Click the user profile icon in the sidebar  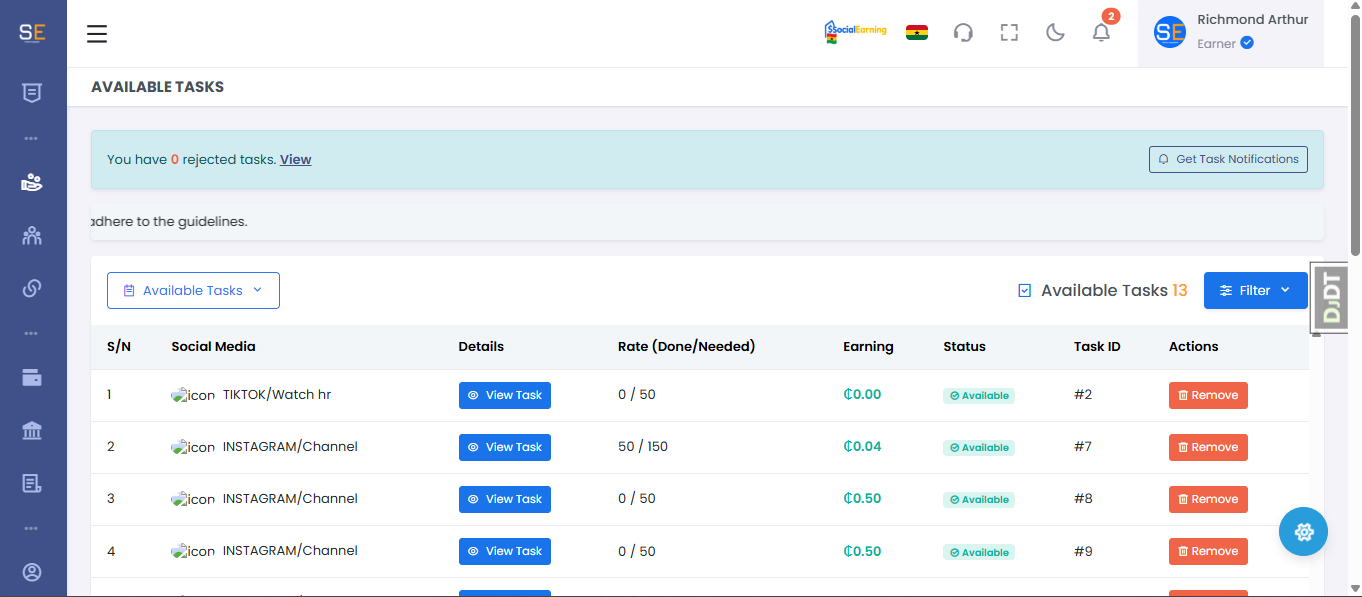pos(32,573)
